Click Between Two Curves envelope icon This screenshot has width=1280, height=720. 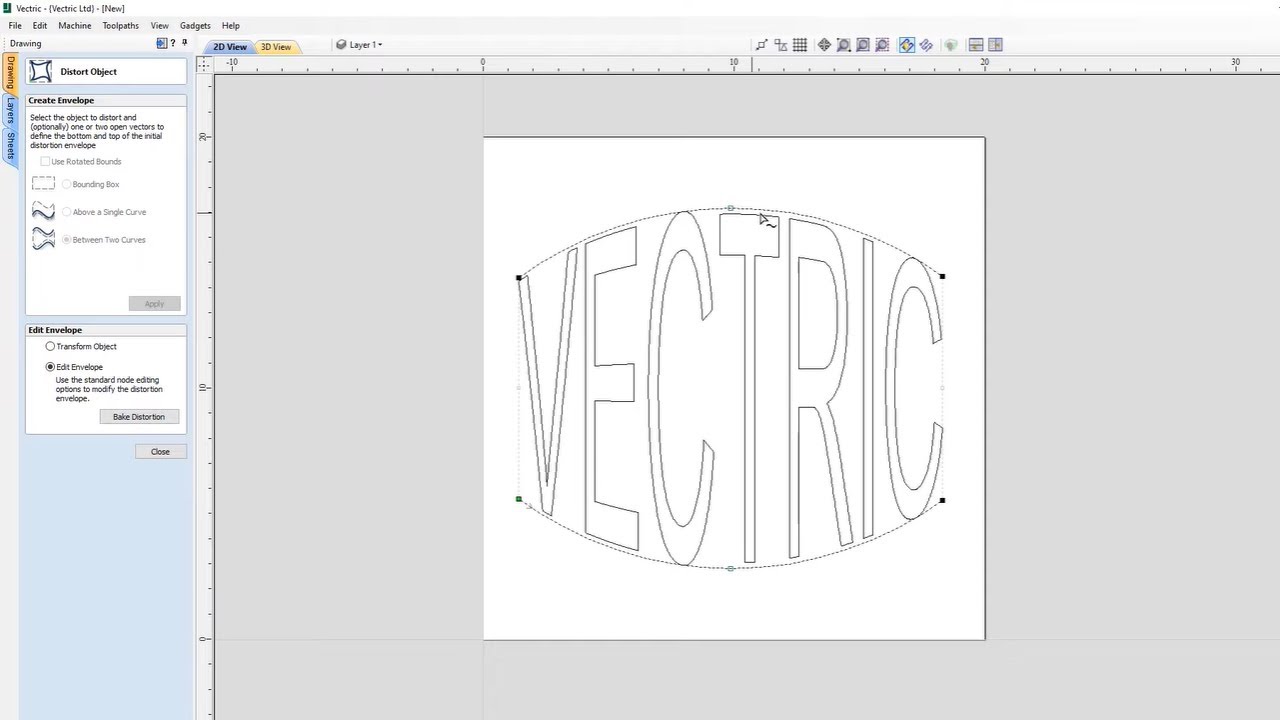[x=43, y=239]
